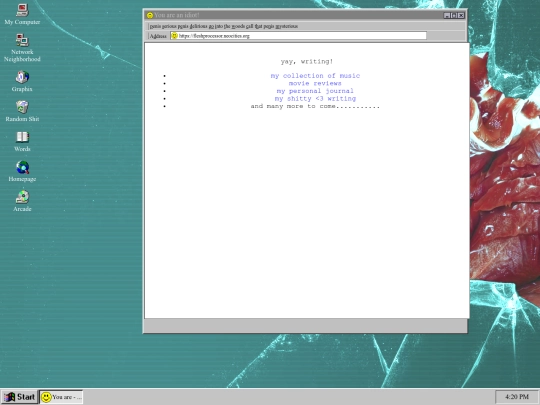Maximize the 'You are an idiot!' window

(454, 15)
